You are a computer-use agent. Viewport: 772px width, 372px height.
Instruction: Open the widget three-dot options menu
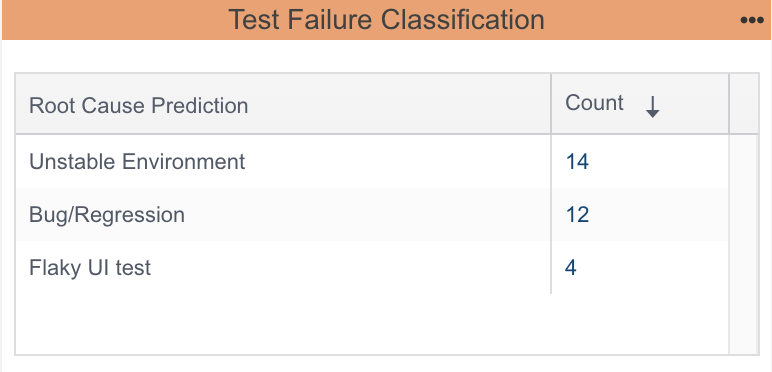752,20
